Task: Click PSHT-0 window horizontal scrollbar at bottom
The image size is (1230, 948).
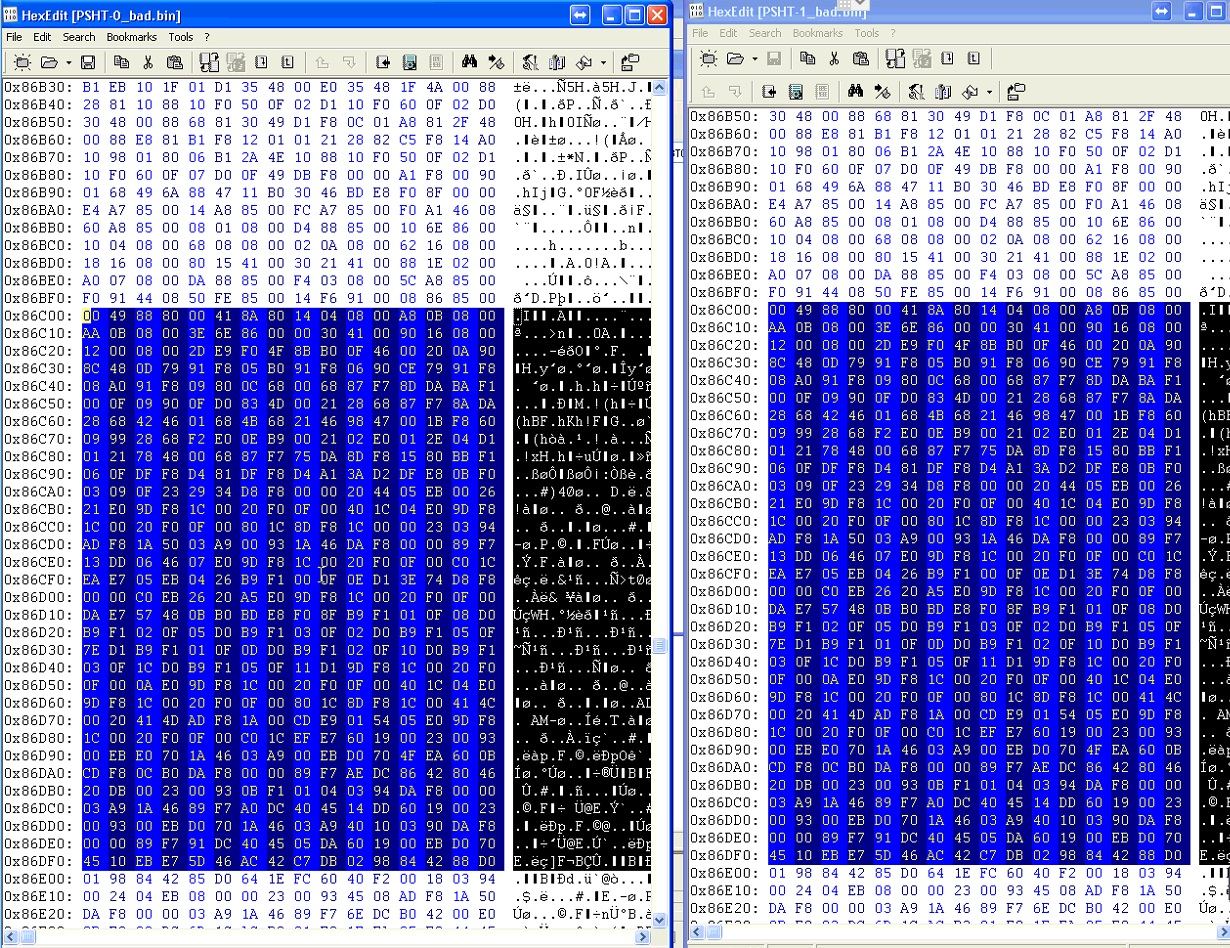Action: (327, 937)
